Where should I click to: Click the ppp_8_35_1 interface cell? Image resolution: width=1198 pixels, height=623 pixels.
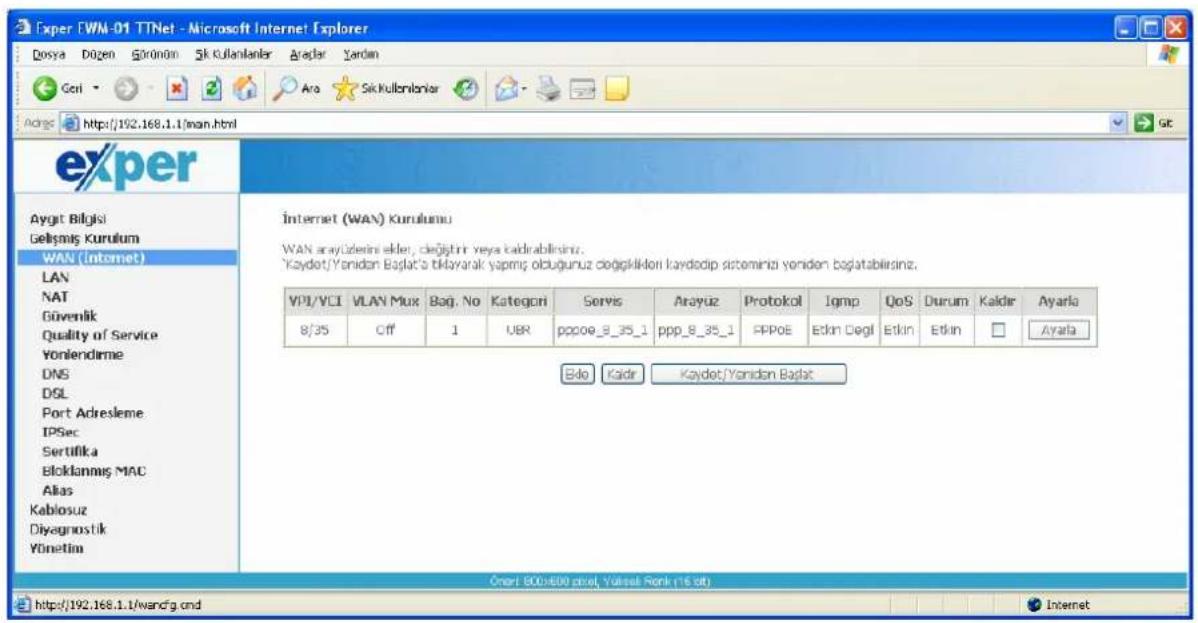(696, 330)
